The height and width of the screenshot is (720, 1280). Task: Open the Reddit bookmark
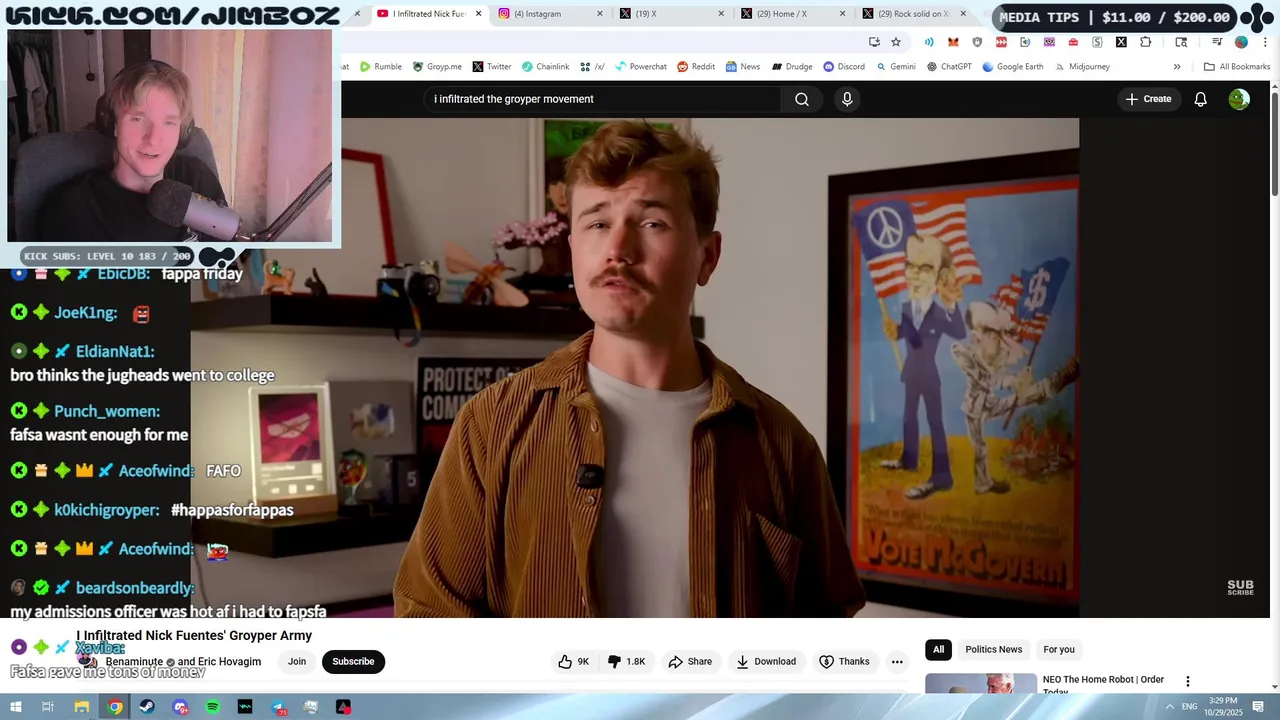(x=696, y=67)
